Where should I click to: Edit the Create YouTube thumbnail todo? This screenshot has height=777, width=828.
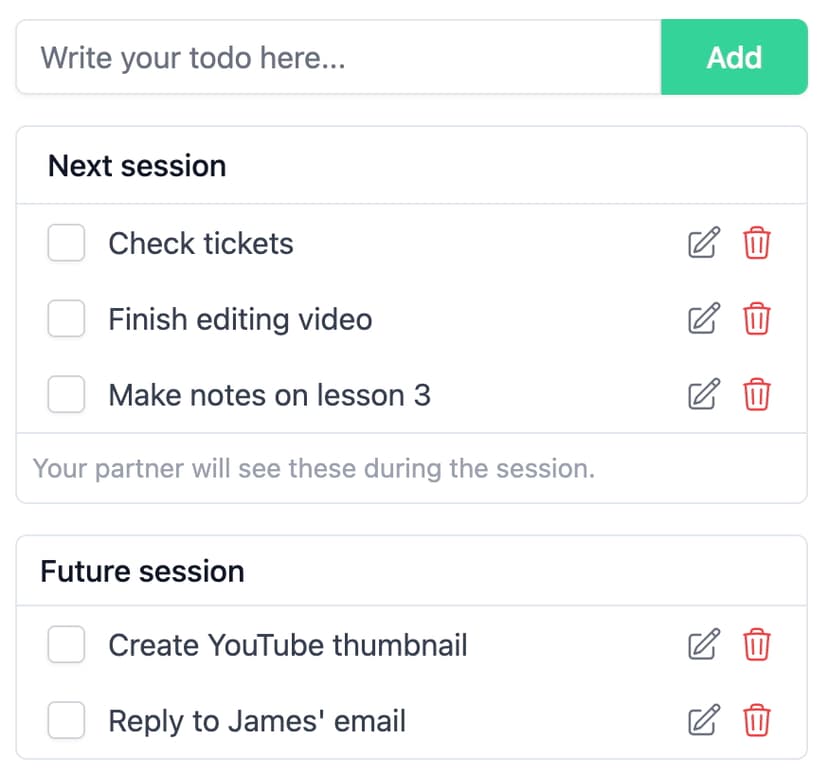click(x=704, y=645)
